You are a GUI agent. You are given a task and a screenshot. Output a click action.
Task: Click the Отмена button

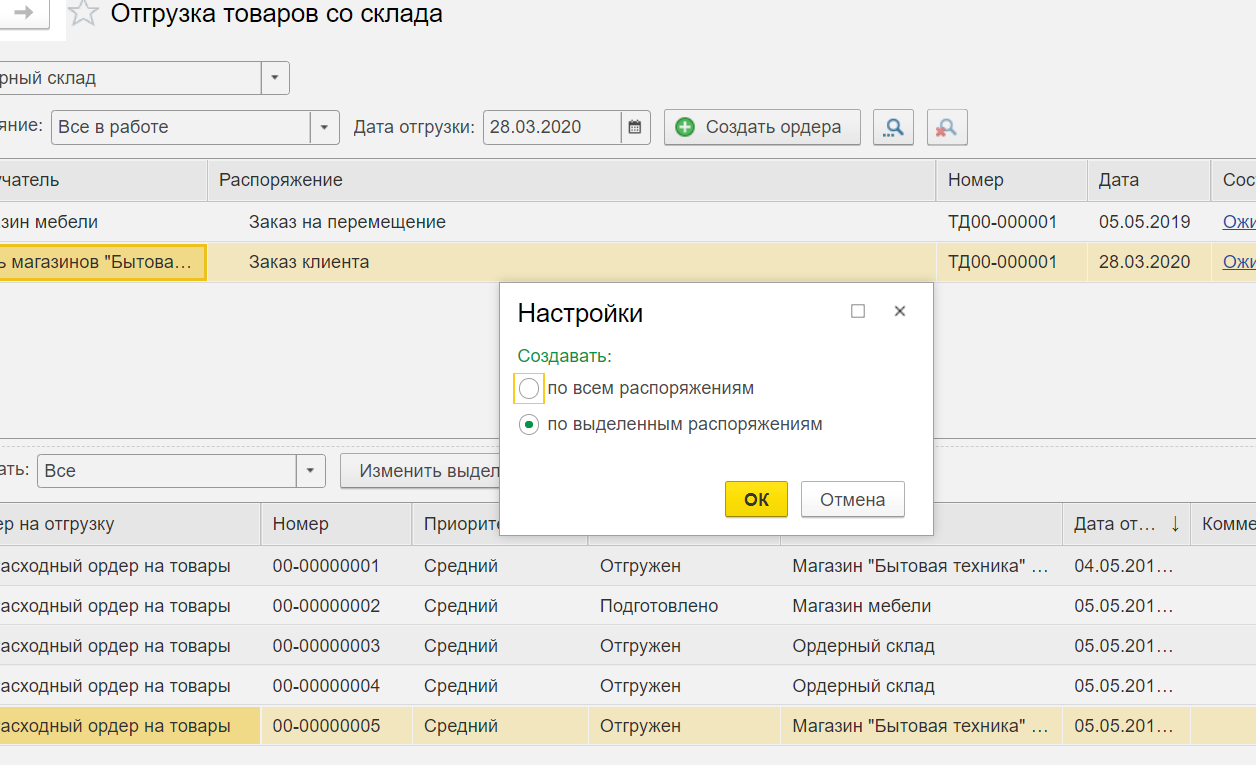[852, 500]
